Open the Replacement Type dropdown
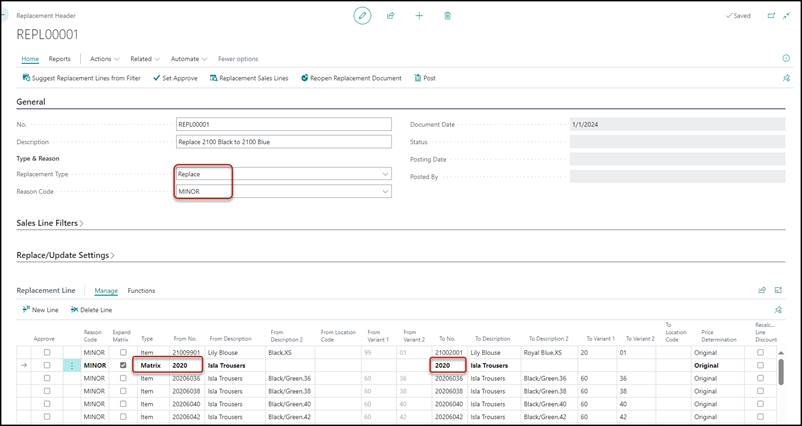 (385, 174)
